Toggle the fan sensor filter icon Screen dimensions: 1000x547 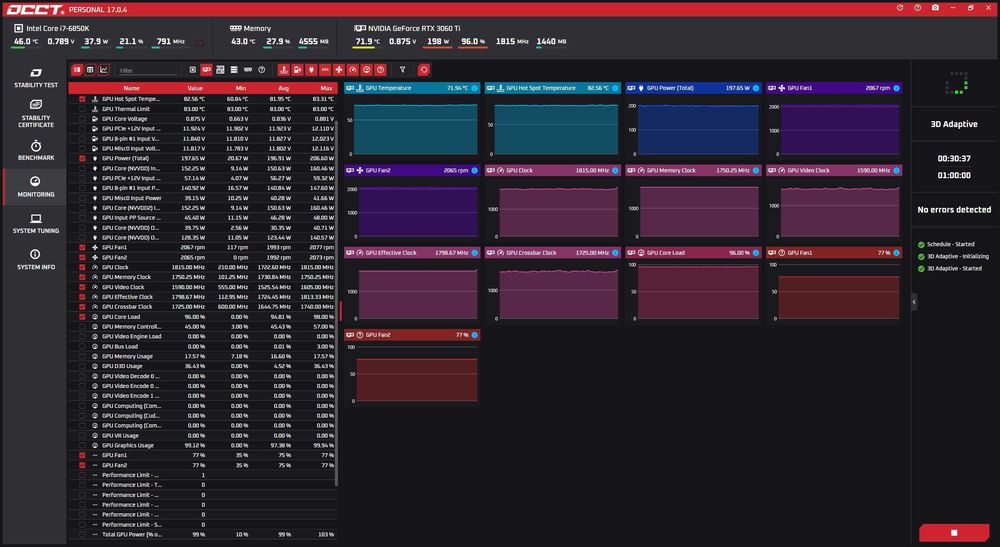click(339, 70)
